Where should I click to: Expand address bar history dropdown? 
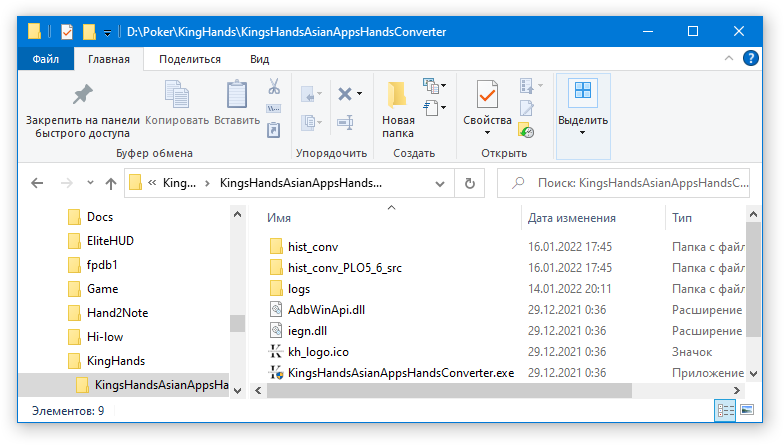[x=440, y=184]
